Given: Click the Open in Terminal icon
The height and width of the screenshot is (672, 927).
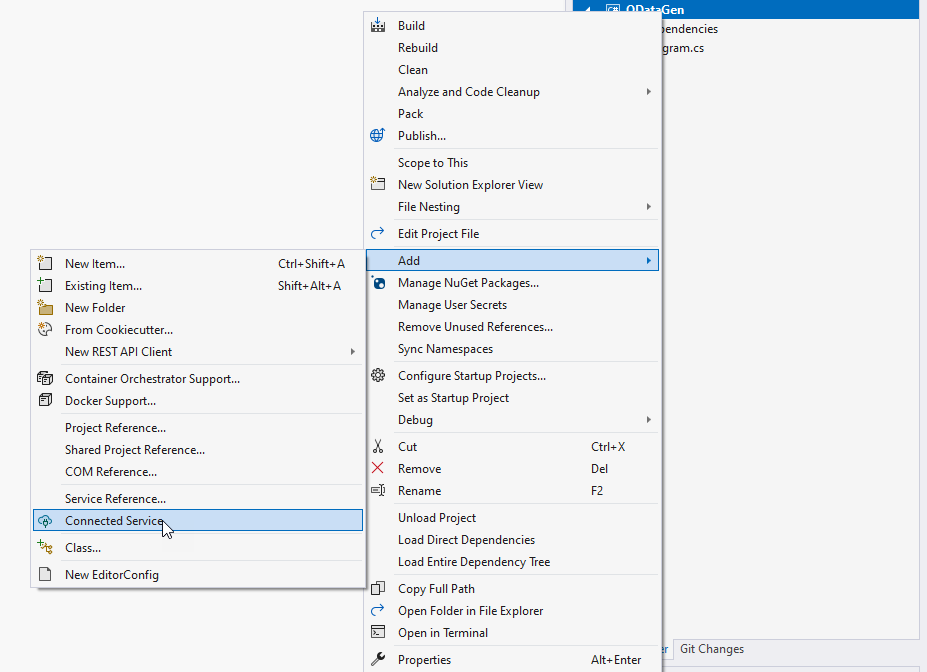Looking at the screenshot, I should 378,632.
